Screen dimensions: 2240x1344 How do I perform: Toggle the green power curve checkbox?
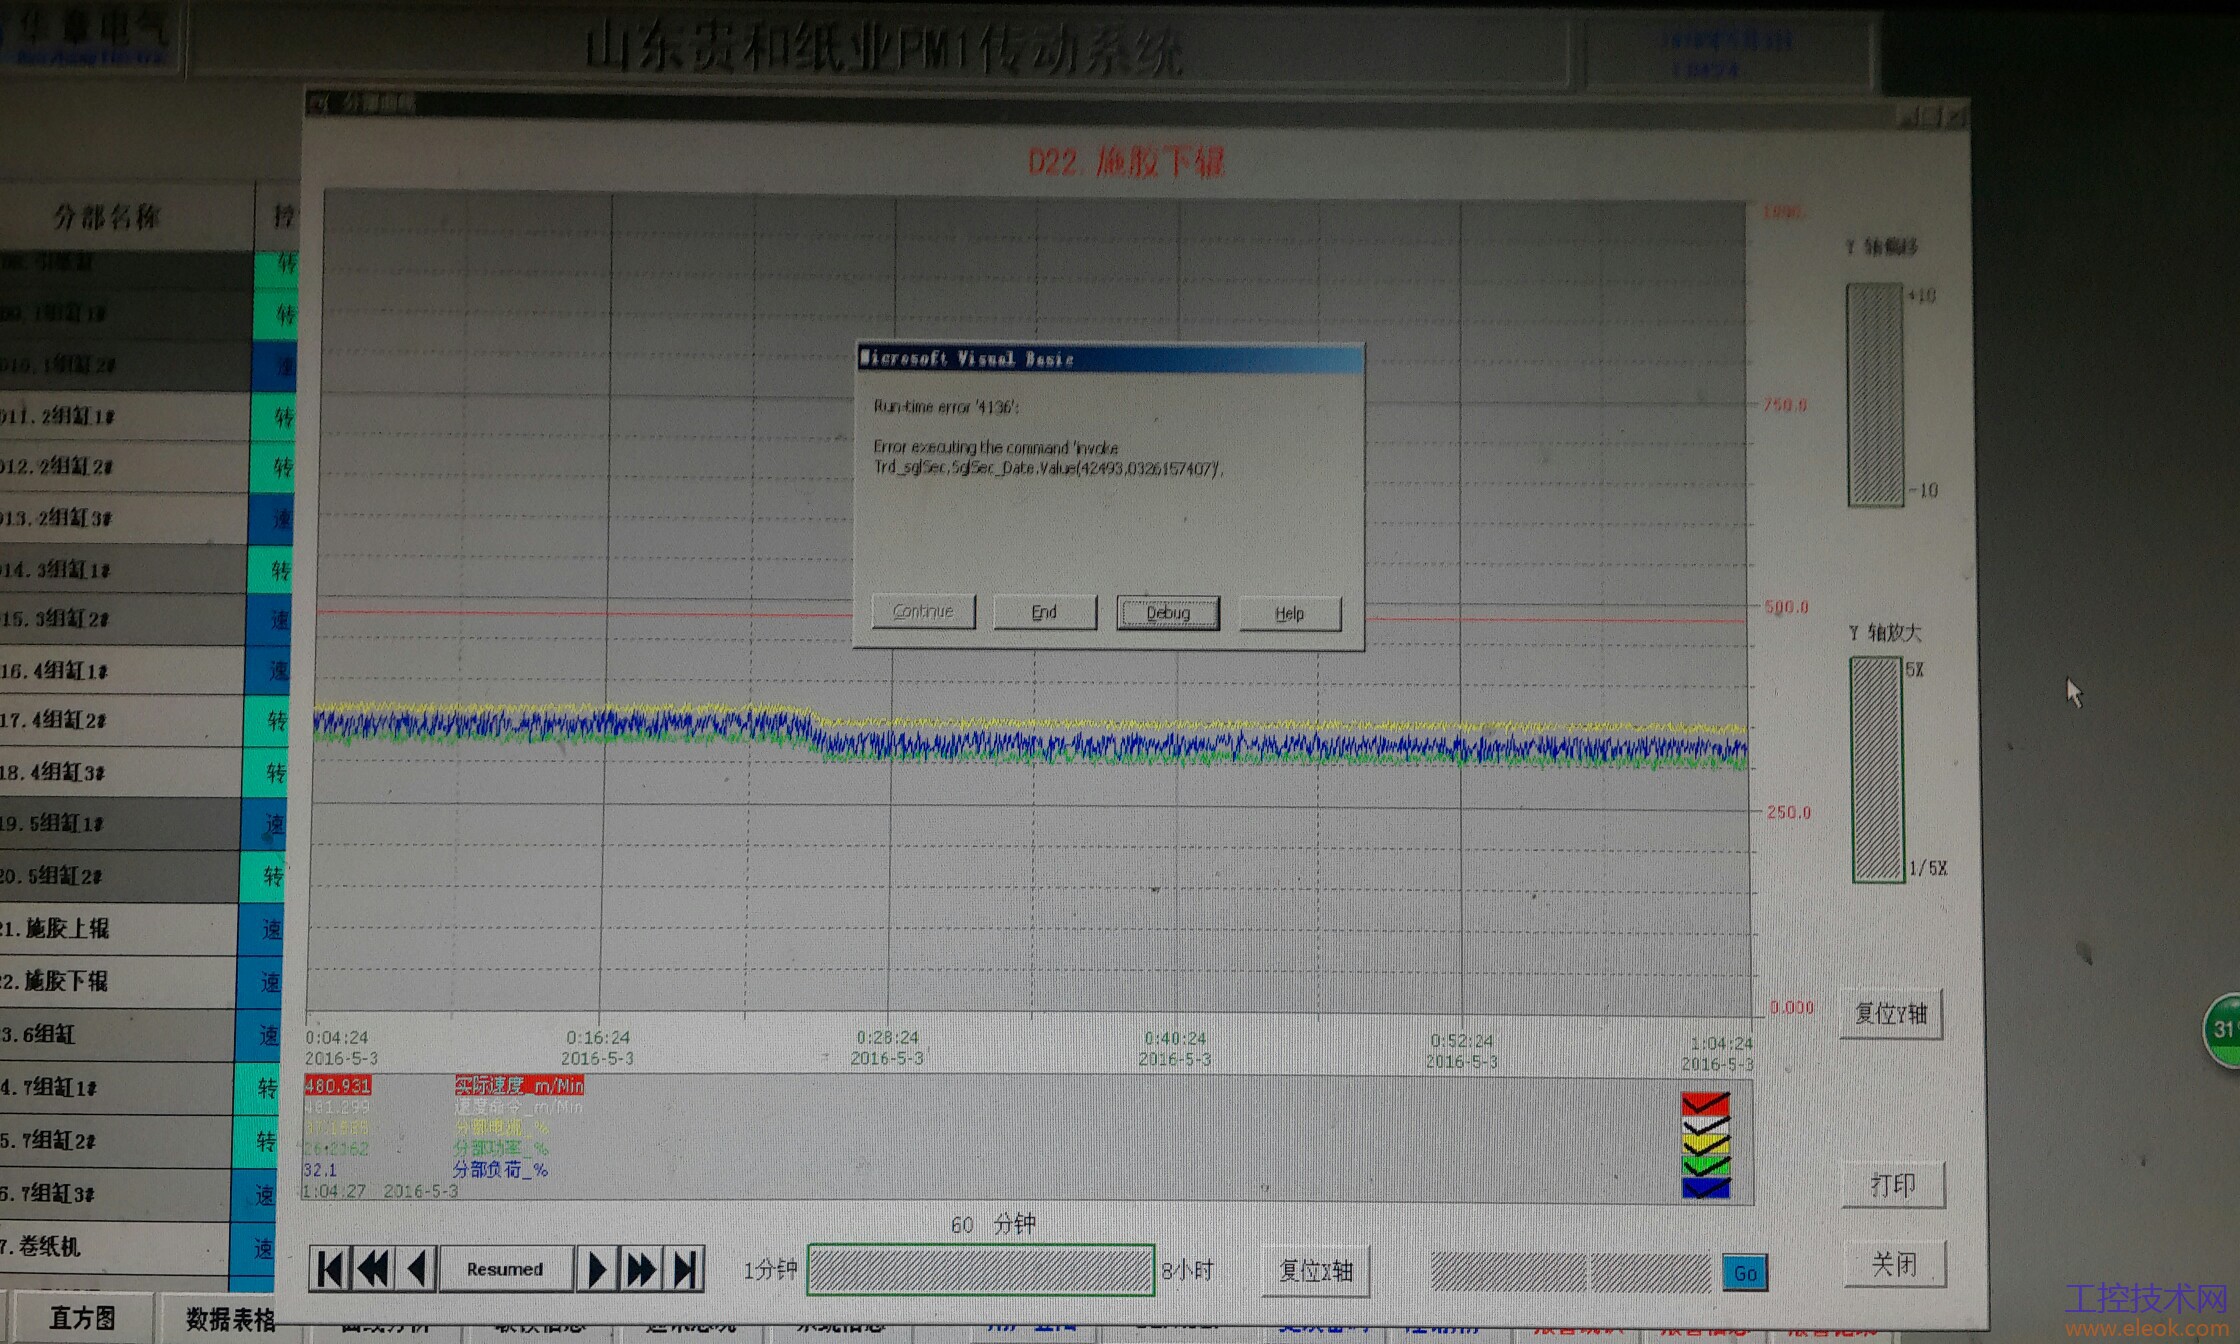[x=1706, y=1166]
